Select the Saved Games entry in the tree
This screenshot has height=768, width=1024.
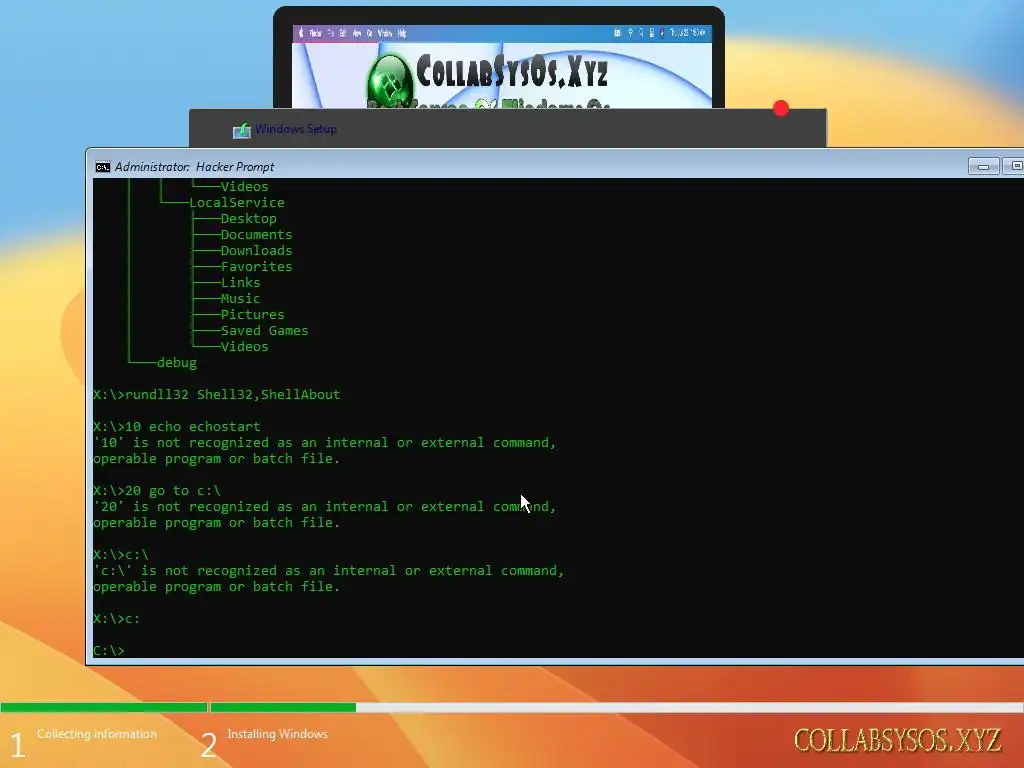click(x=264, y=330)
